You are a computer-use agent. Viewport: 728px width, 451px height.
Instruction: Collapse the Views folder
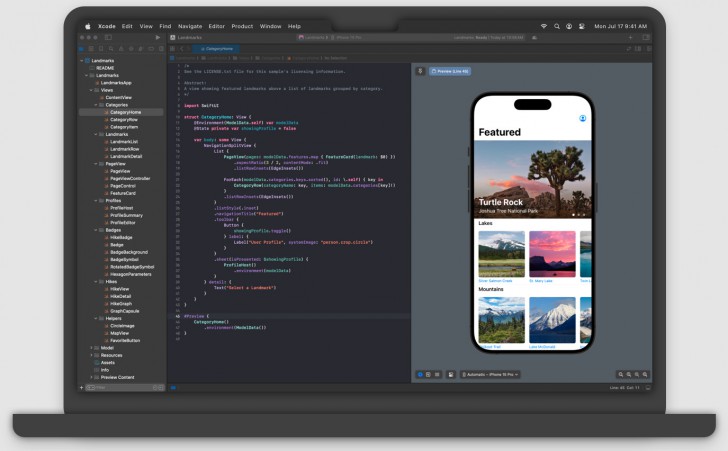point(91,90)
